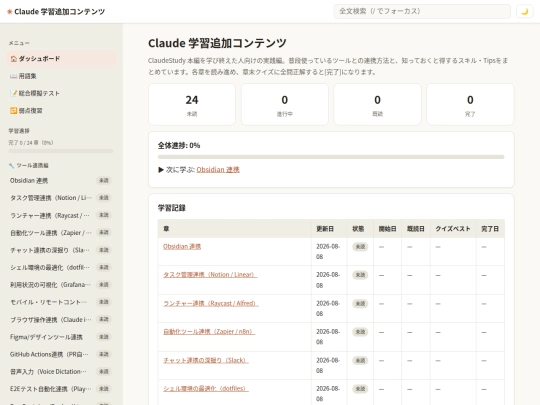Viewport: 540px width, 405px height.
Task: Select タスク管理連携 (Notion) in the sidebar
Action: (61, 198)
